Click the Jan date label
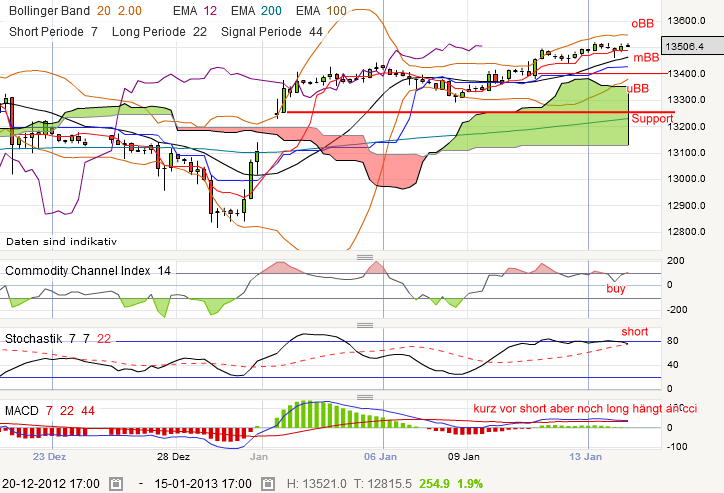 click(x=259, y=457)
